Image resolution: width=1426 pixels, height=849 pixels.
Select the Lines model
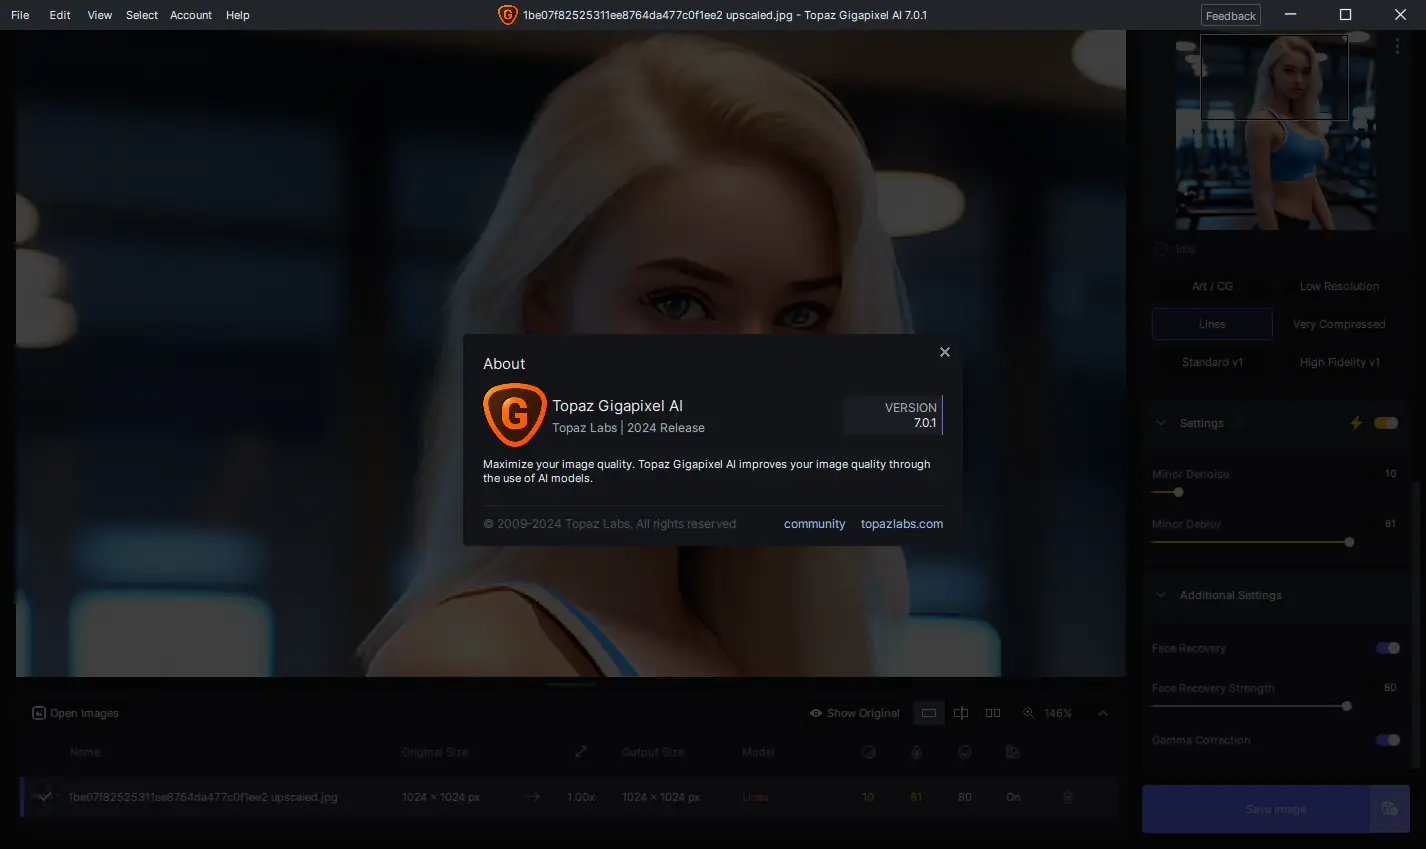coord(1212,324)
